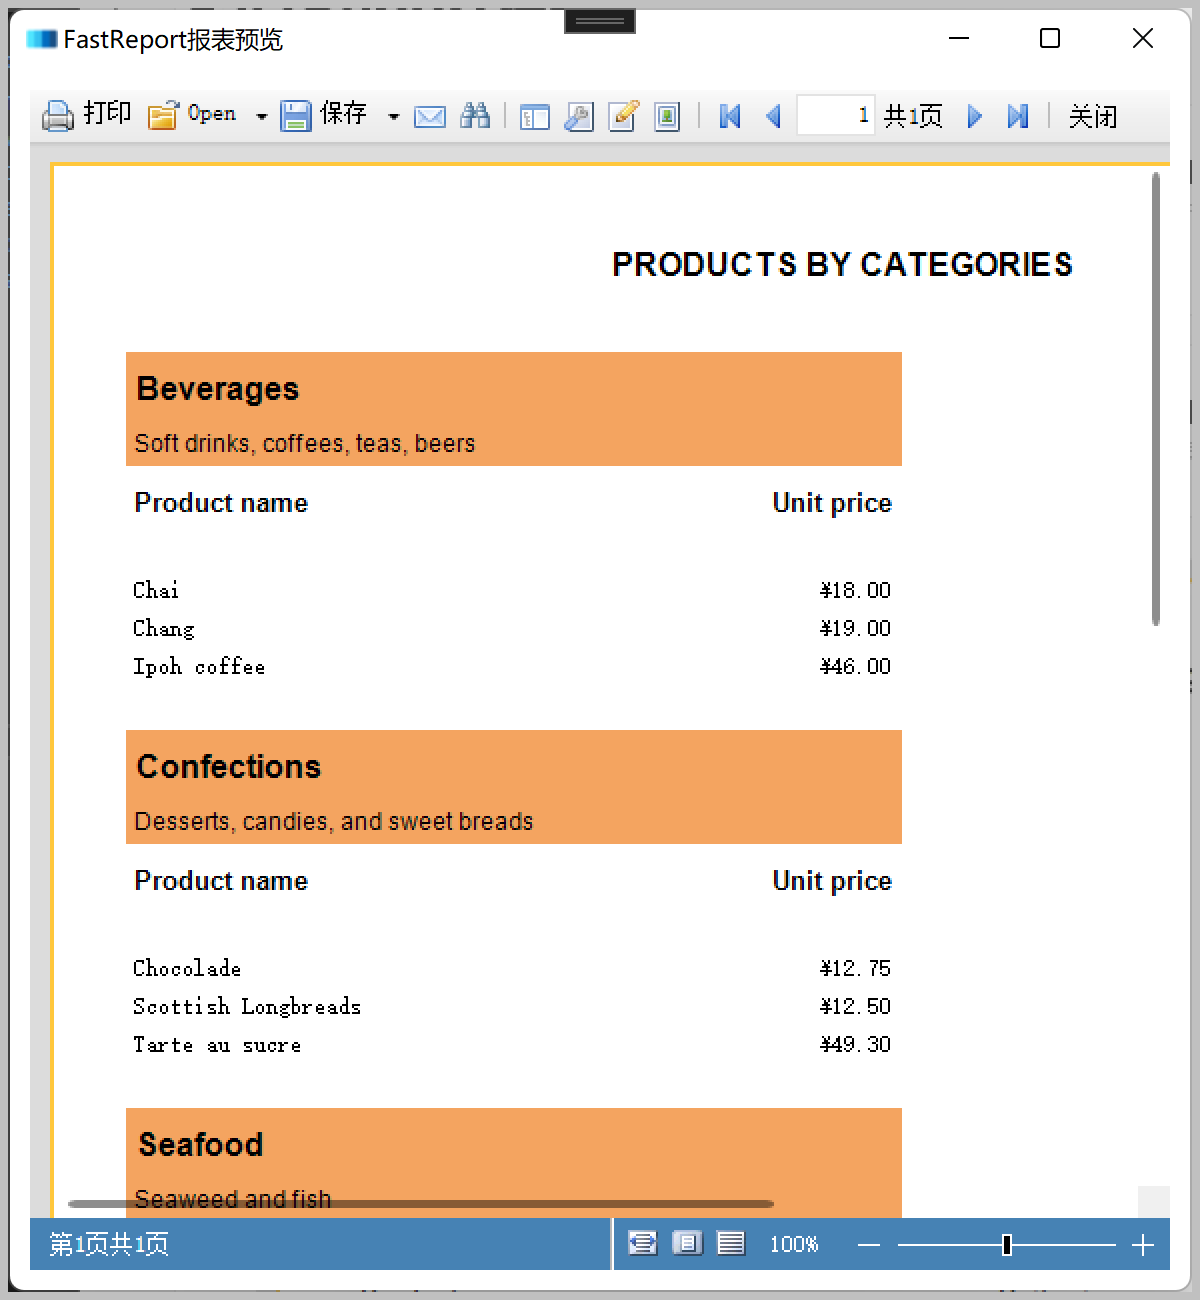The image size is (1200, 1300).
Task: Click the Chai product row
Action: click(x=512, y=590)
